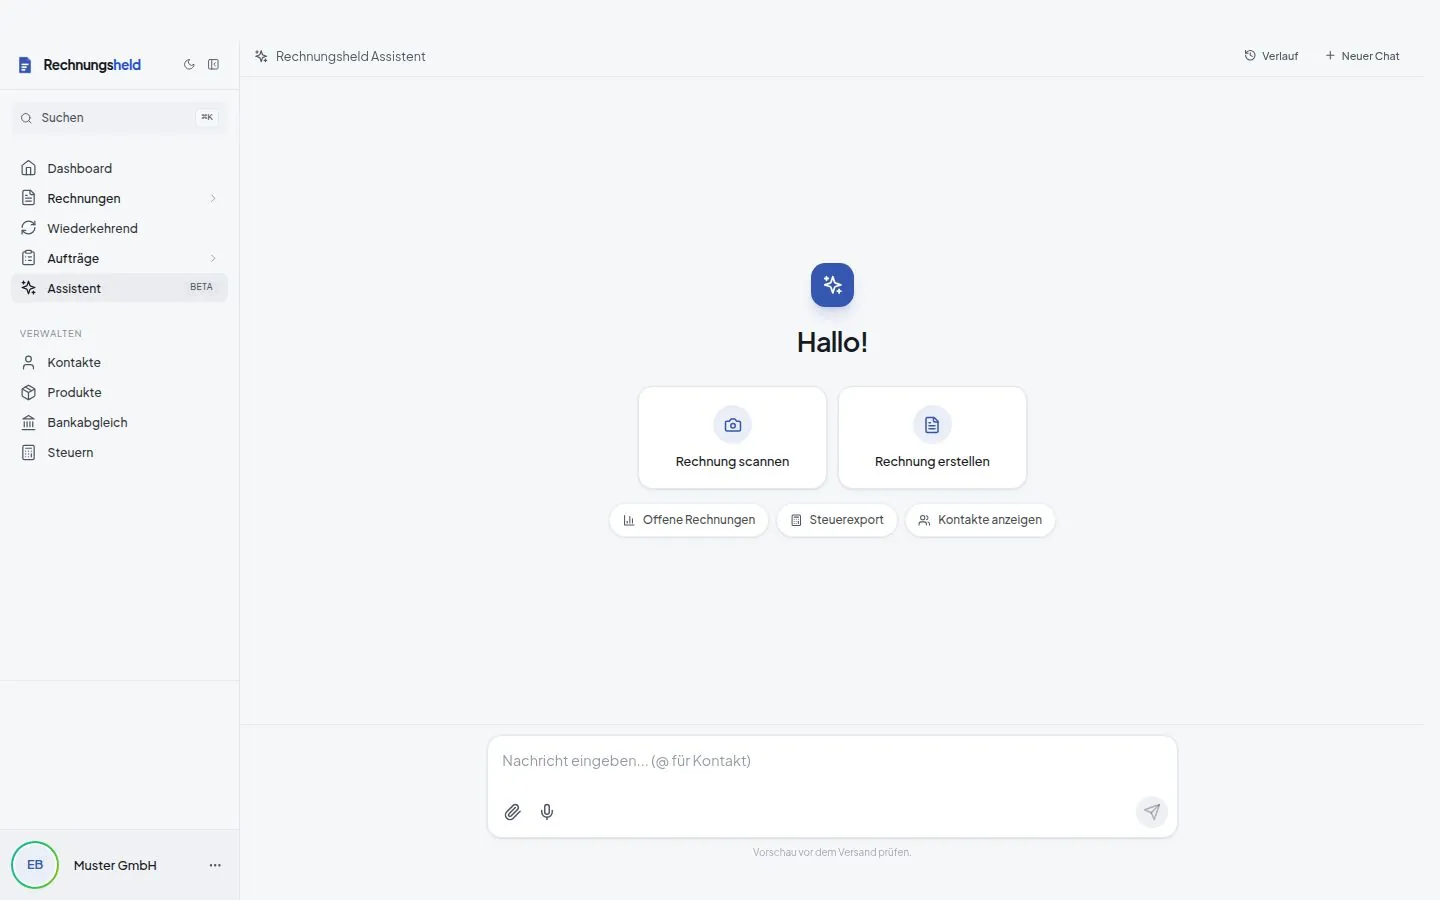The height and width of the screenshot is (900, 1440).
Task: Expand the Rechnungen submenu chevron
Action: (x=213, y=198)
